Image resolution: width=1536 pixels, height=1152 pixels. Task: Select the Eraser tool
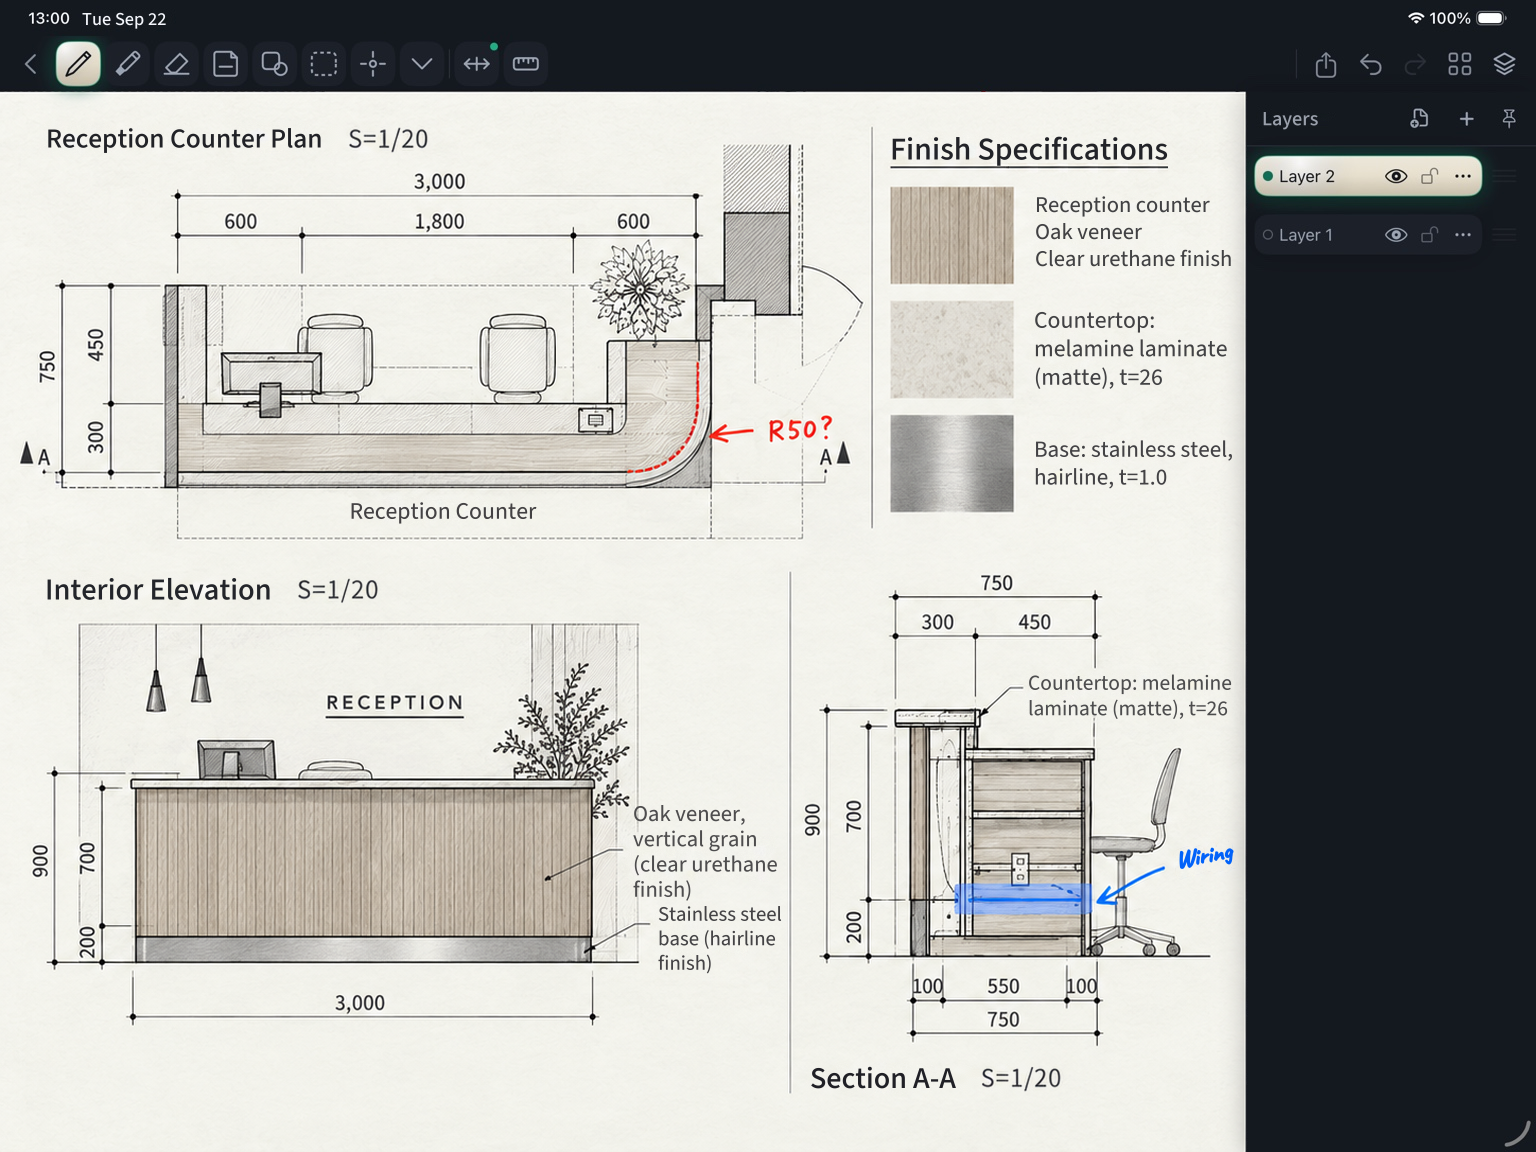coord(177,64)
